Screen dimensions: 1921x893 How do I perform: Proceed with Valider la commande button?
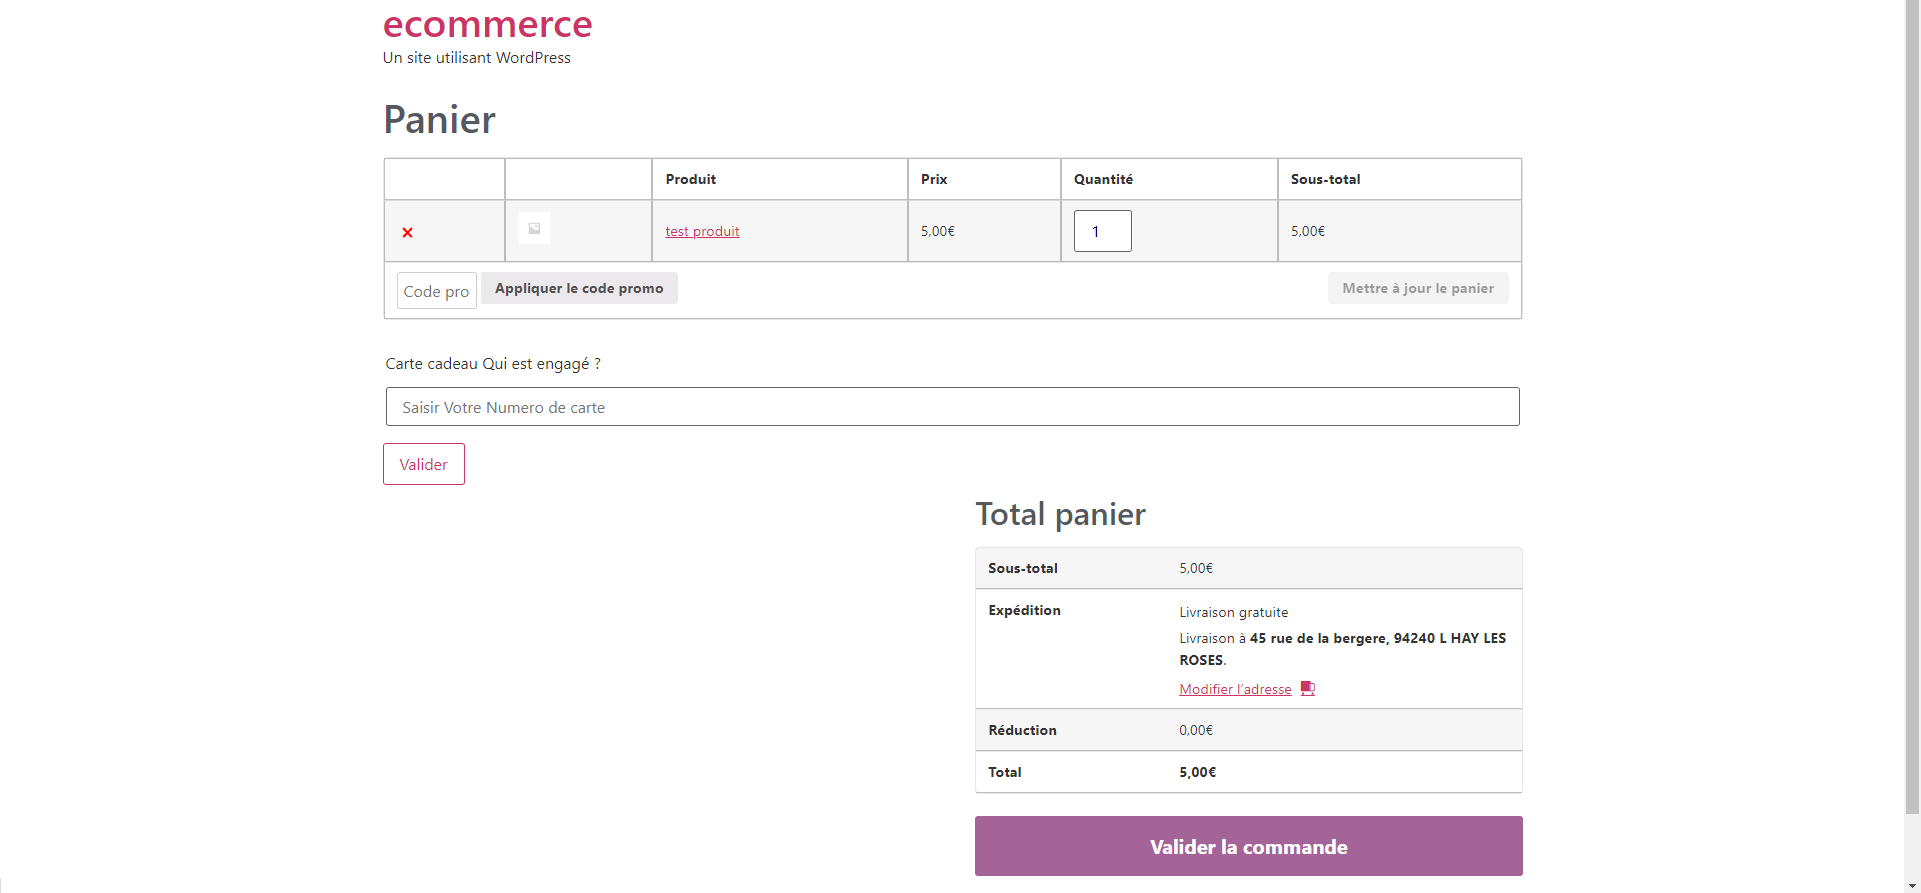pos(1248,846)
